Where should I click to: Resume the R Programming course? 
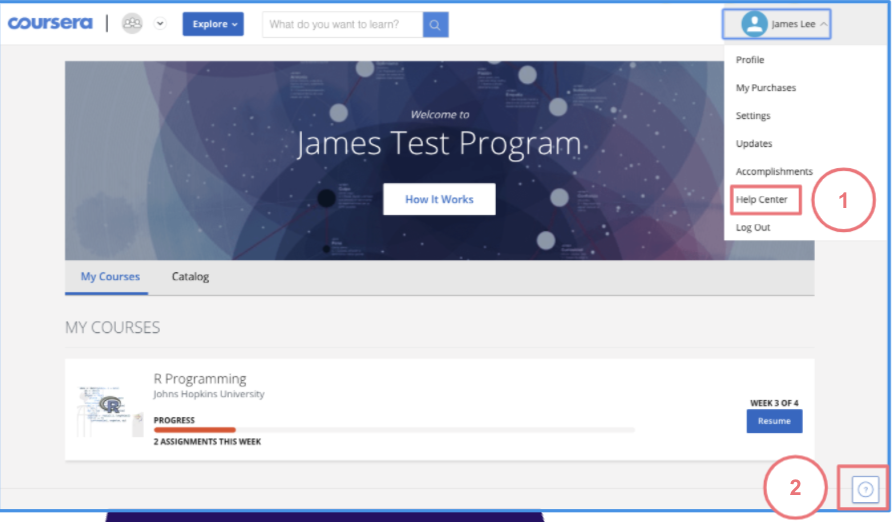(x=774, y=421)
